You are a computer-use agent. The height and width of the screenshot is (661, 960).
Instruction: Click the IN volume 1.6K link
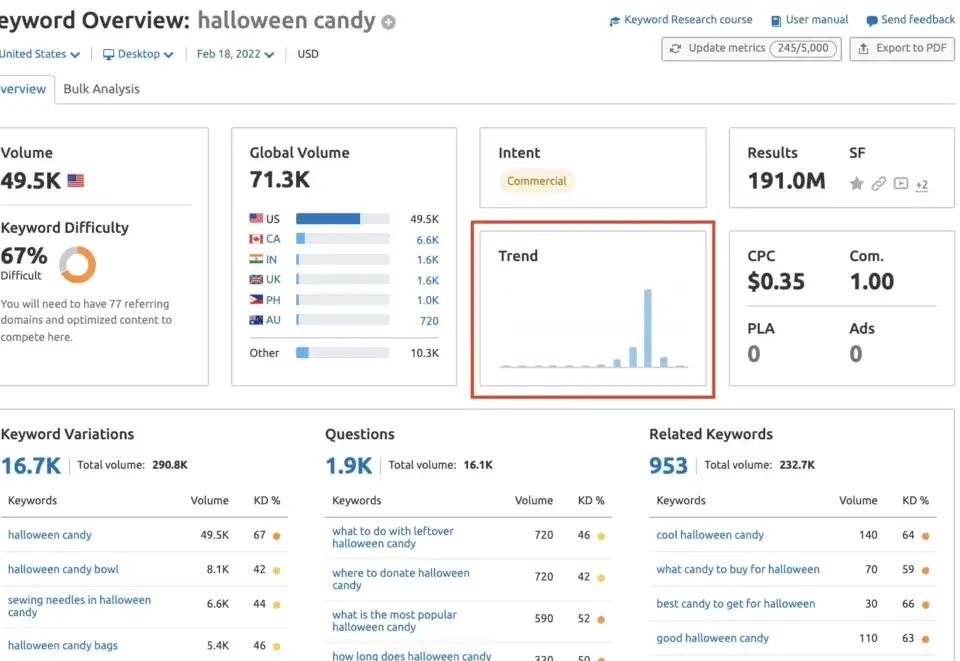pos(427,260)
